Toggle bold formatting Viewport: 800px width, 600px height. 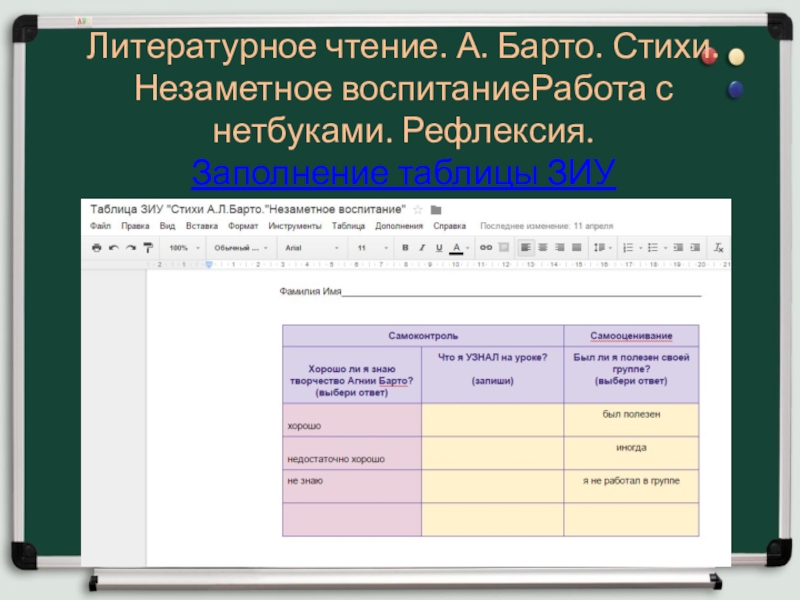point(405,247)
